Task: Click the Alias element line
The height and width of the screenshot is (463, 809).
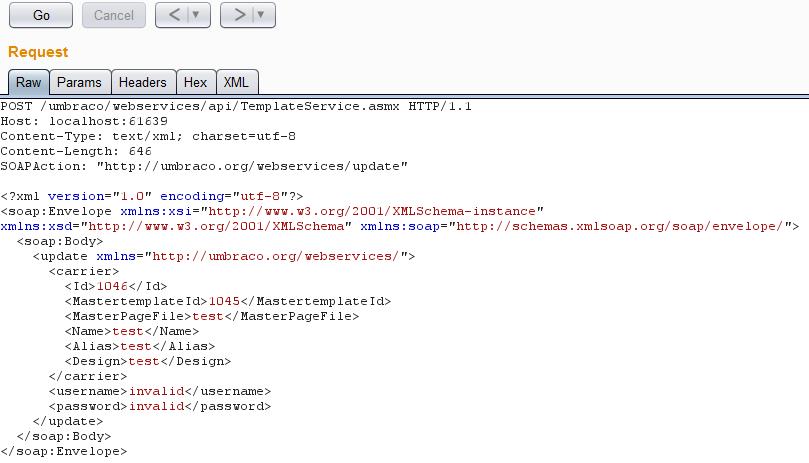Action: (x=140, y=346)
